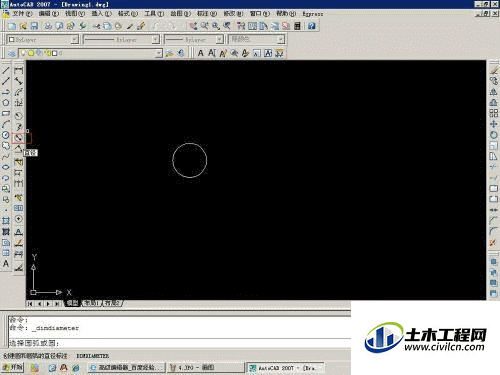Open the 窗口 (Window) menu
The width and height of the screenshot is (500, 375).
pos(260,14)
